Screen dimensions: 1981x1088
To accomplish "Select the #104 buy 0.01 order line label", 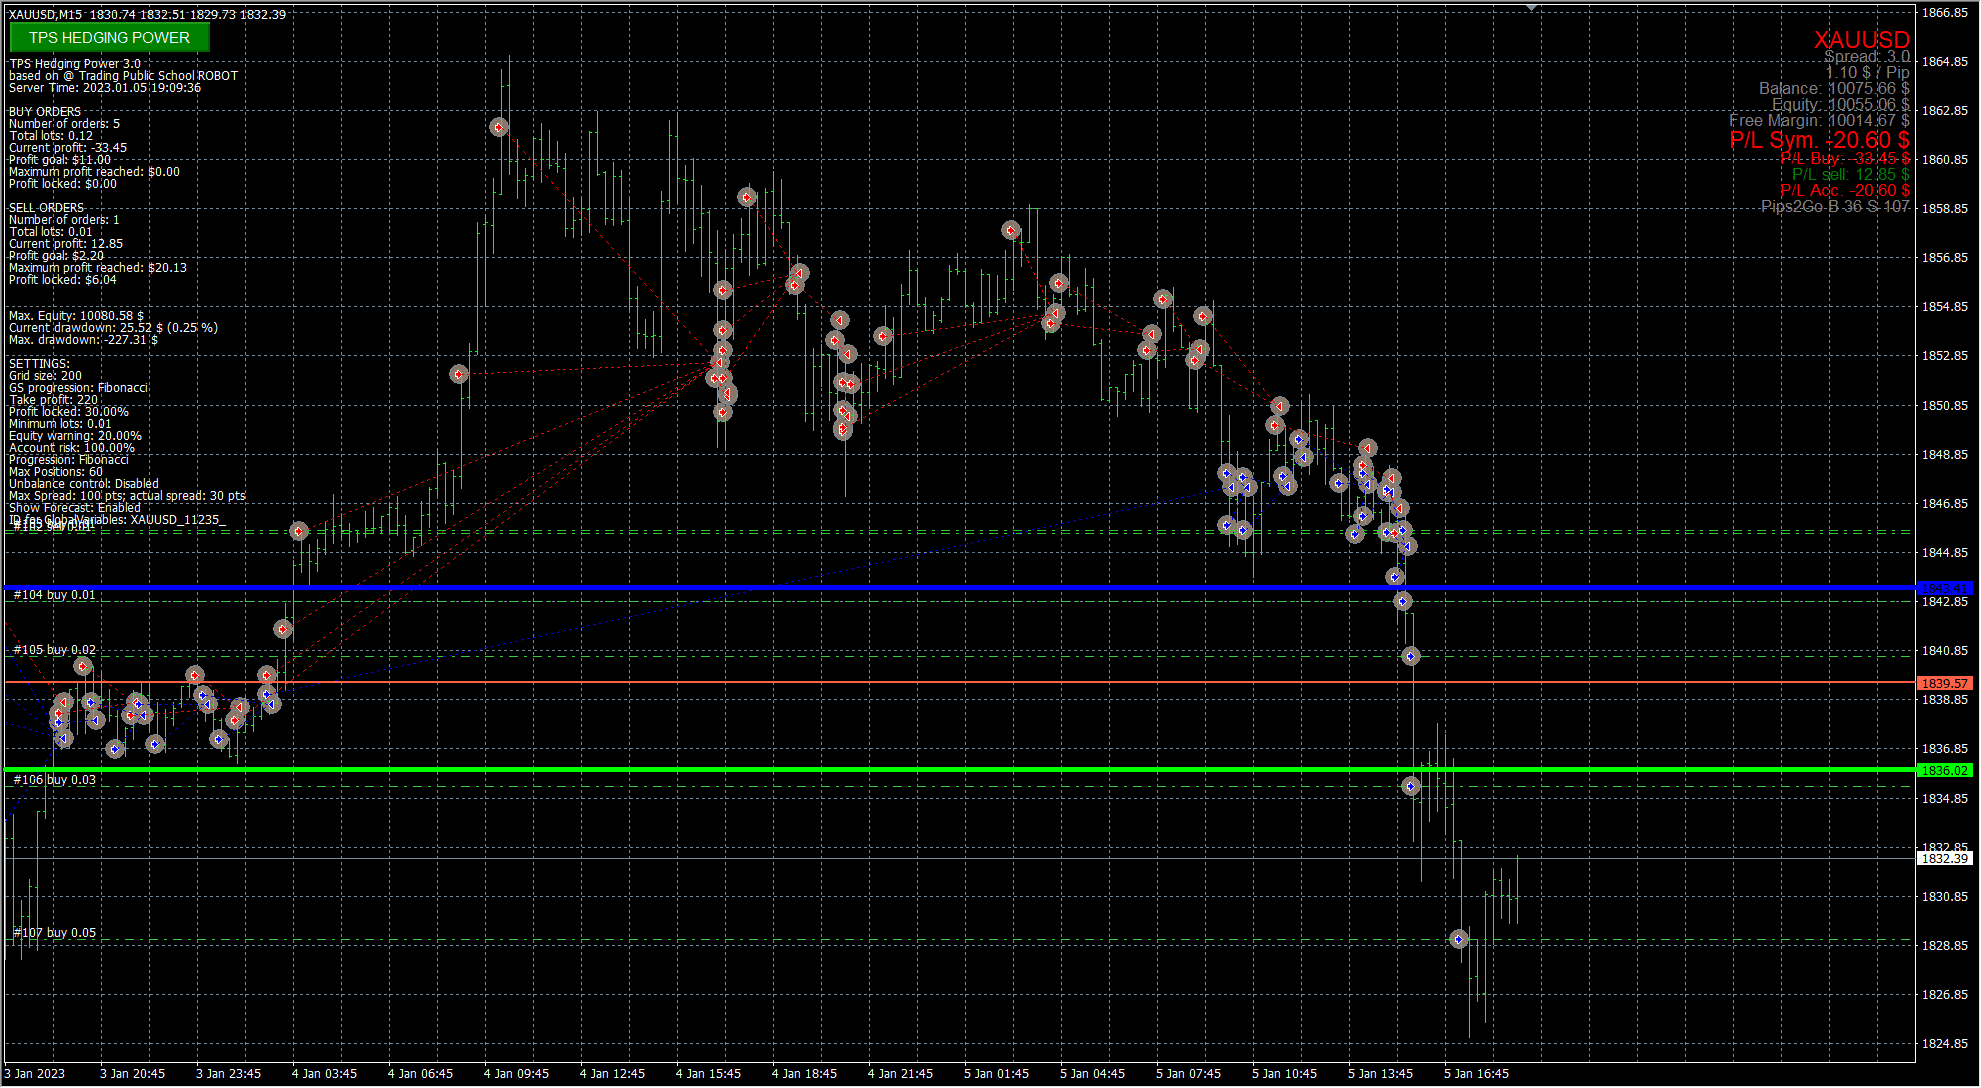I will 55,595.
